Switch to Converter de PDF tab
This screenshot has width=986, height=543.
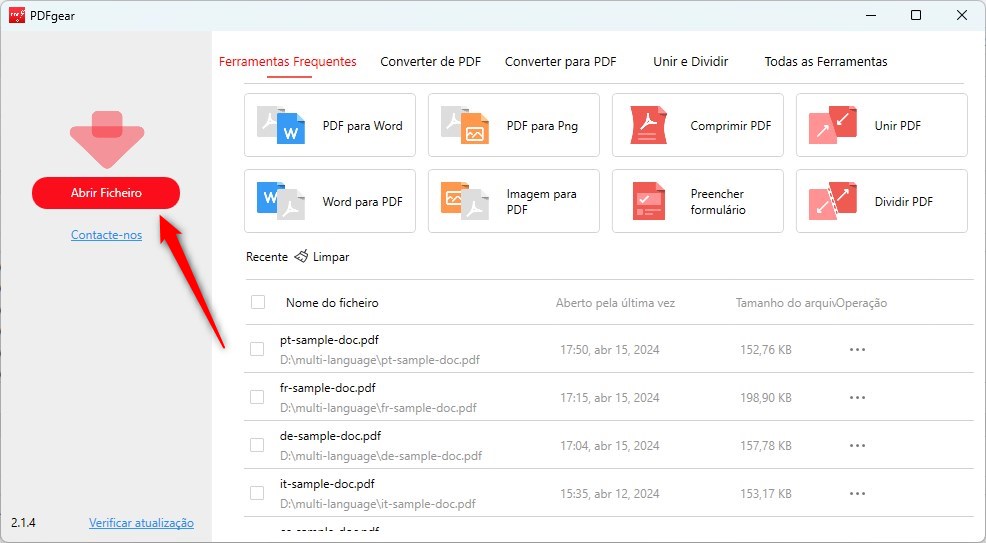[x=430, y=62]
